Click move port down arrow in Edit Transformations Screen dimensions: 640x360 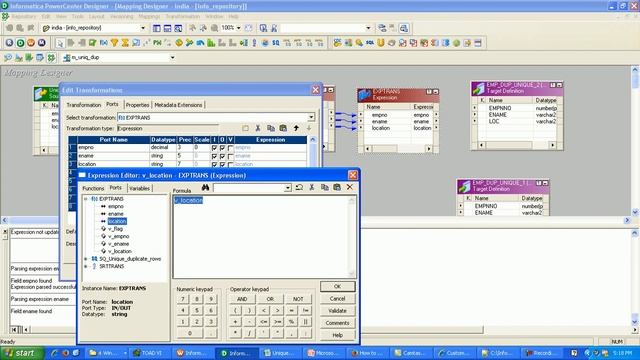(309, 128)
